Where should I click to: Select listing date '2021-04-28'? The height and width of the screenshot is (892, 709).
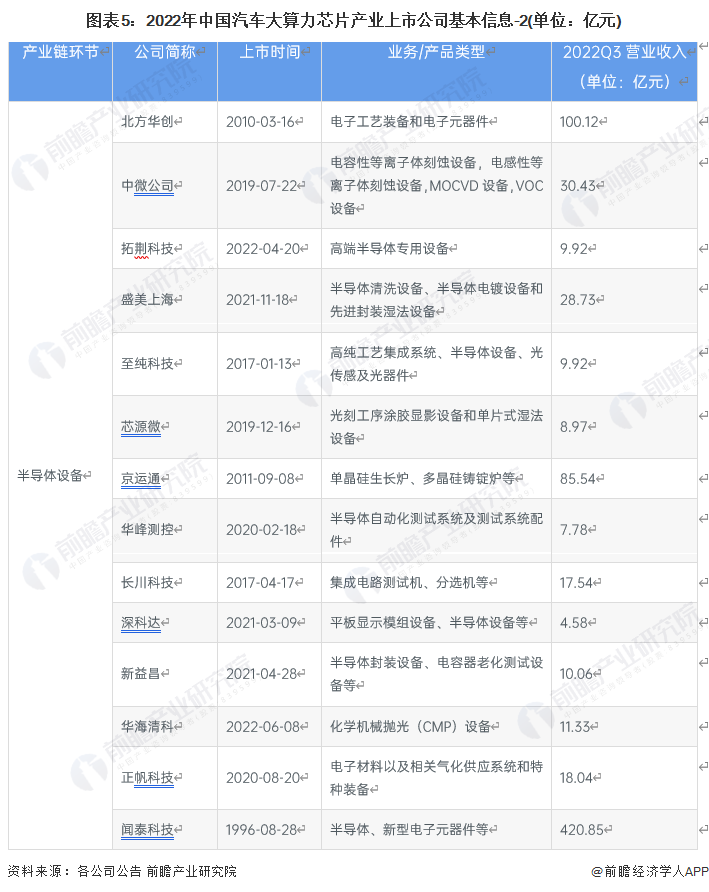pyautogui.click(x=262, y=674)
